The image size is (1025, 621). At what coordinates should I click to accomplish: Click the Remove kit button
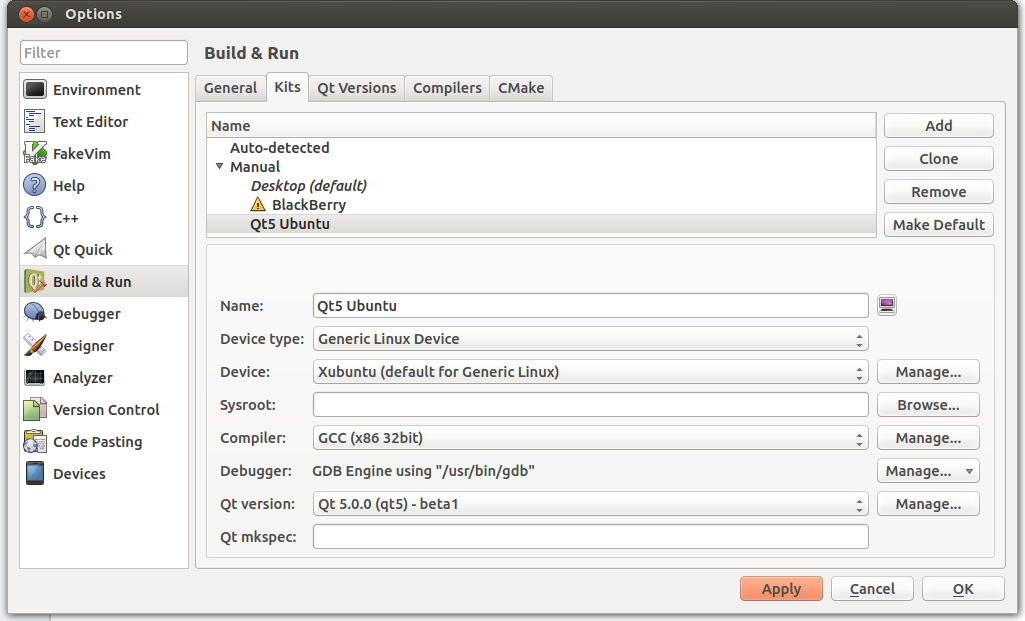click(939, 192)
